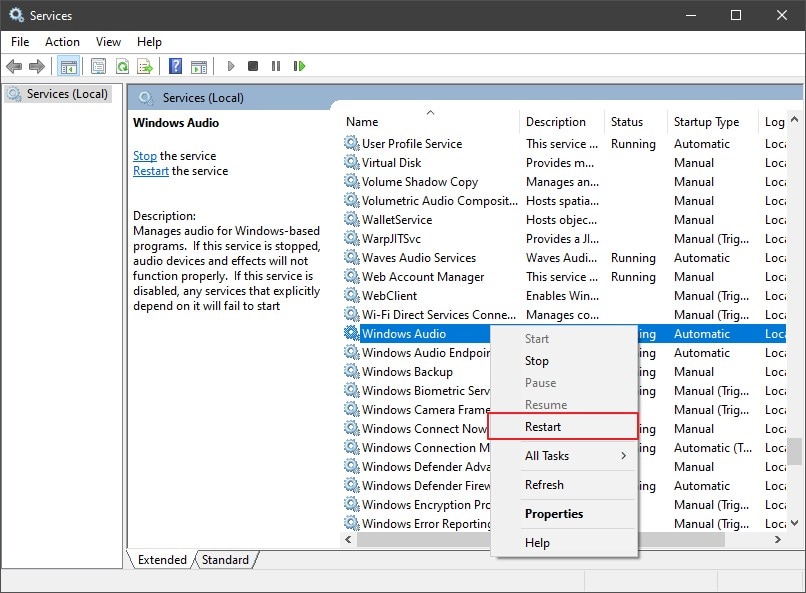Sort by the Description column header
Screen dimensions: 806x593
(562, 122)
